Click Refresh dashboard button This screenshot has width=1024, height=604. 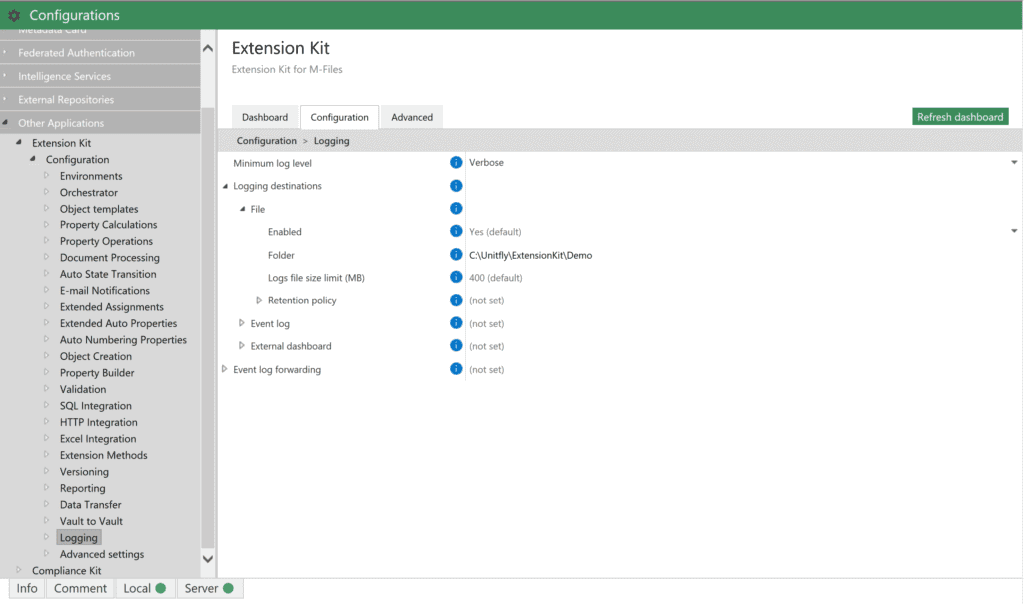pos(960,117)
